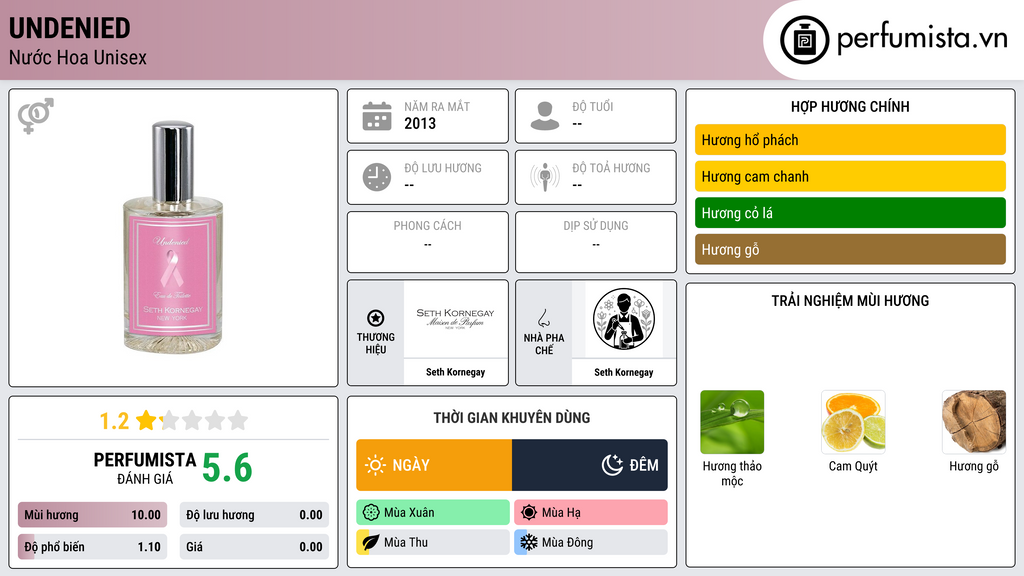1024x576 pixels.
Task: Click the clock icon beside Độ lưu hương
Action: 377,177
